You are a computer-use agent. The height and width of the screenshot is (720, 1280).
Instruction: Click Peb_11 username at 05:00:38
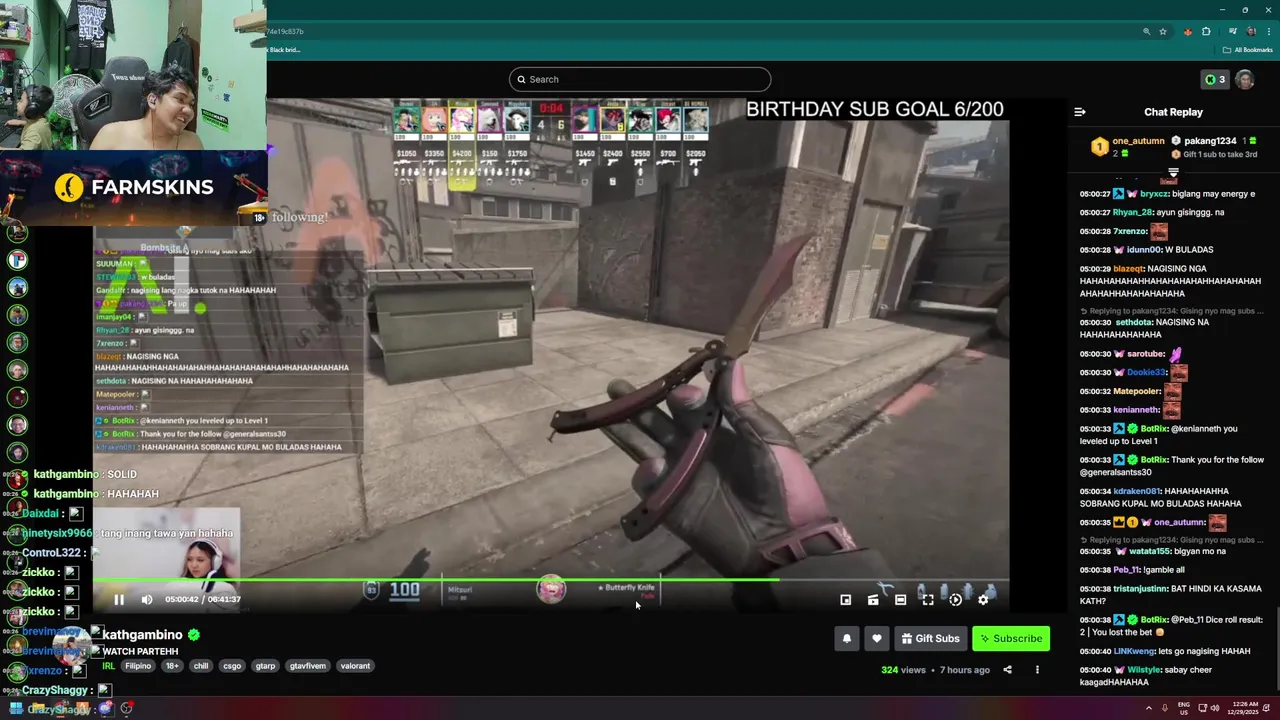1127,570
